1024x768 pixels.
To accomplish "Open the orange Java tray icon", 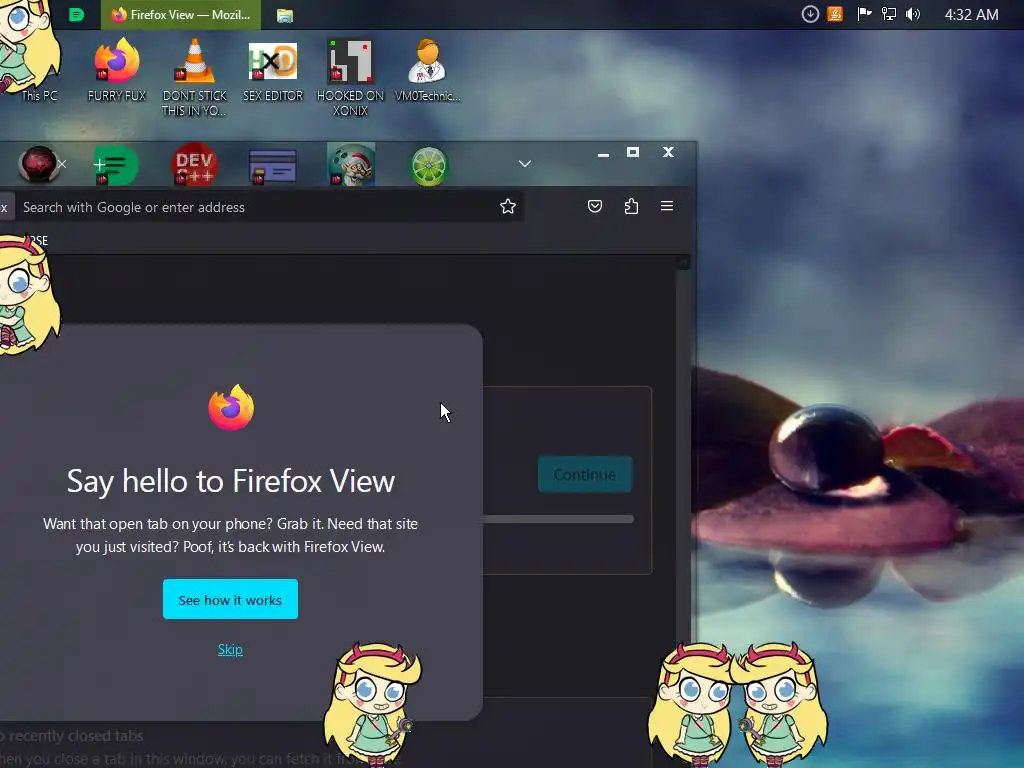I will point(835,14).
